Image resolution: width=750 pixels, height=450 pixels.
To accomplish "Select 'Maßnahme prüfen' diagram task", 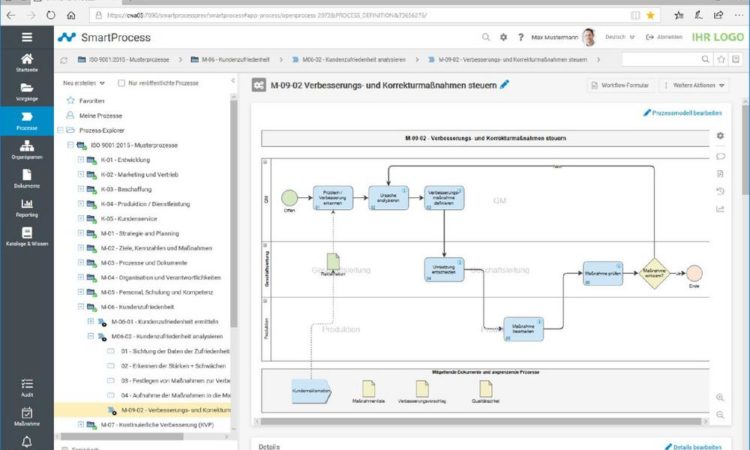I will point(603,274).
